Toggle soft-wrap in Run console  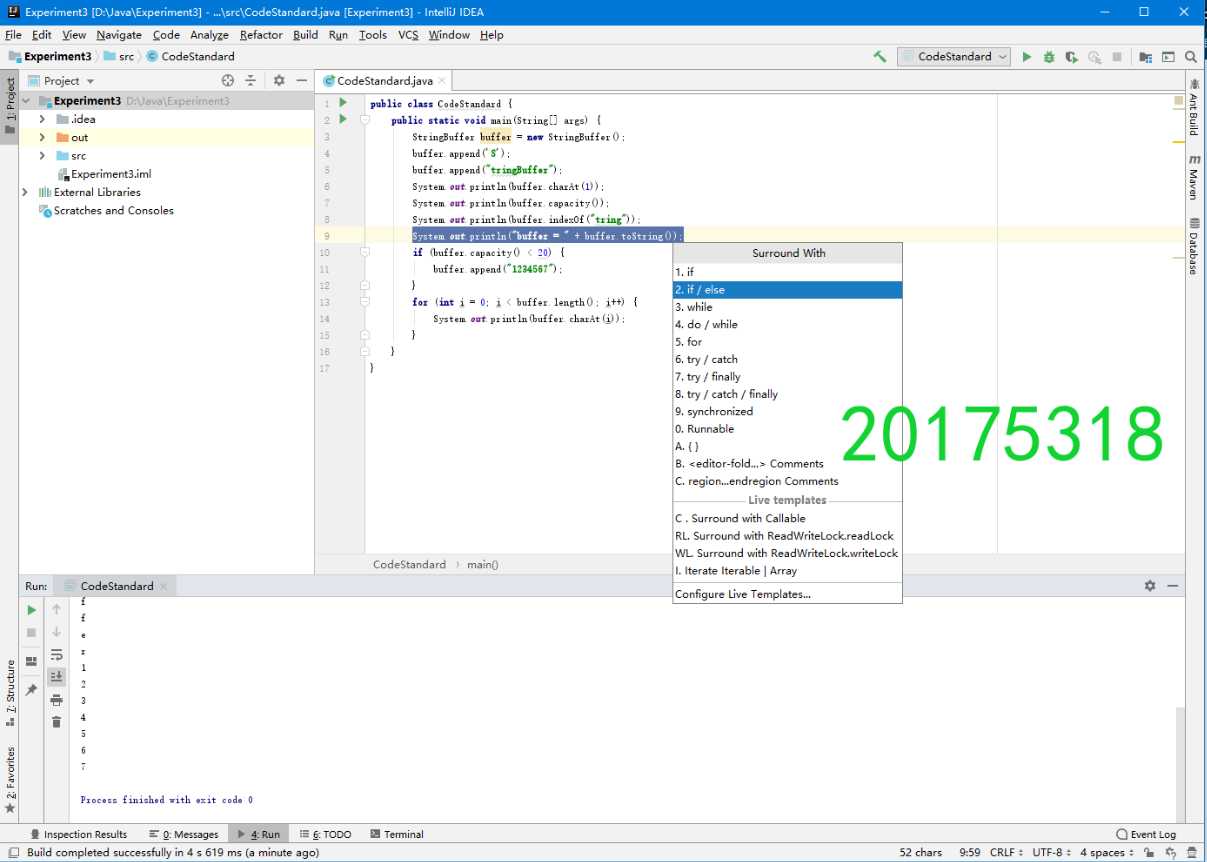(x=57, y=655)
